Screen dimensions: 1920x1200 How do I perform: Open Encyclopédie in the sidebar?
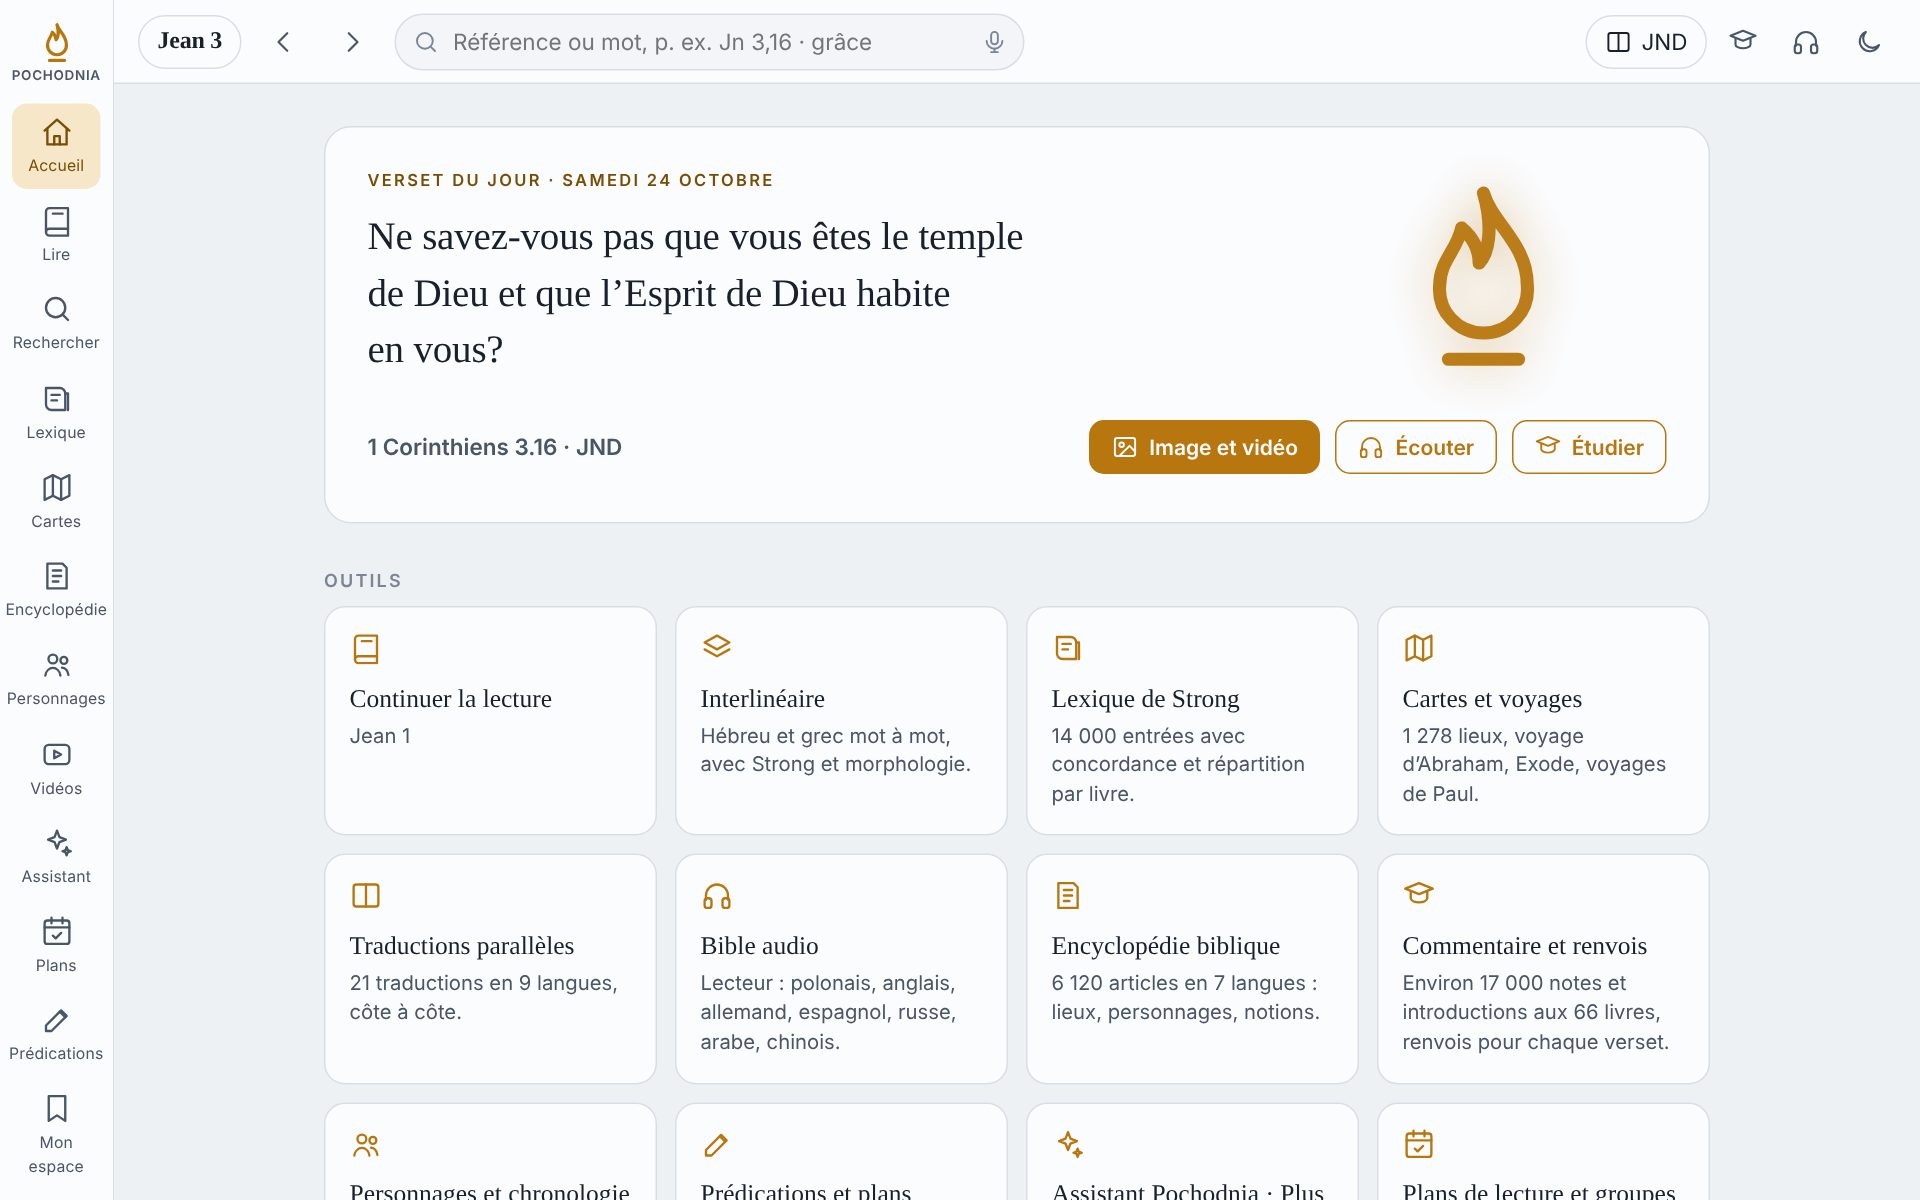coord(56,590)
